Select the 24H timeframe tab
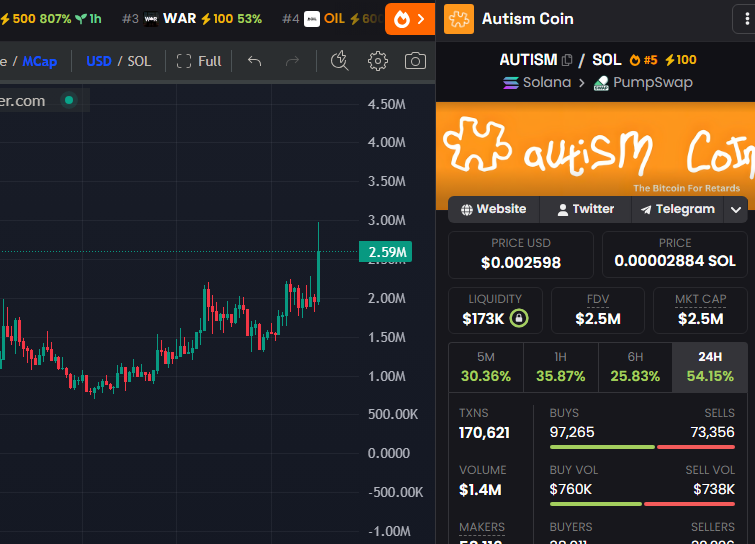Screen dimensions: 755x544 pyautogui.click(x=710, y=367)
